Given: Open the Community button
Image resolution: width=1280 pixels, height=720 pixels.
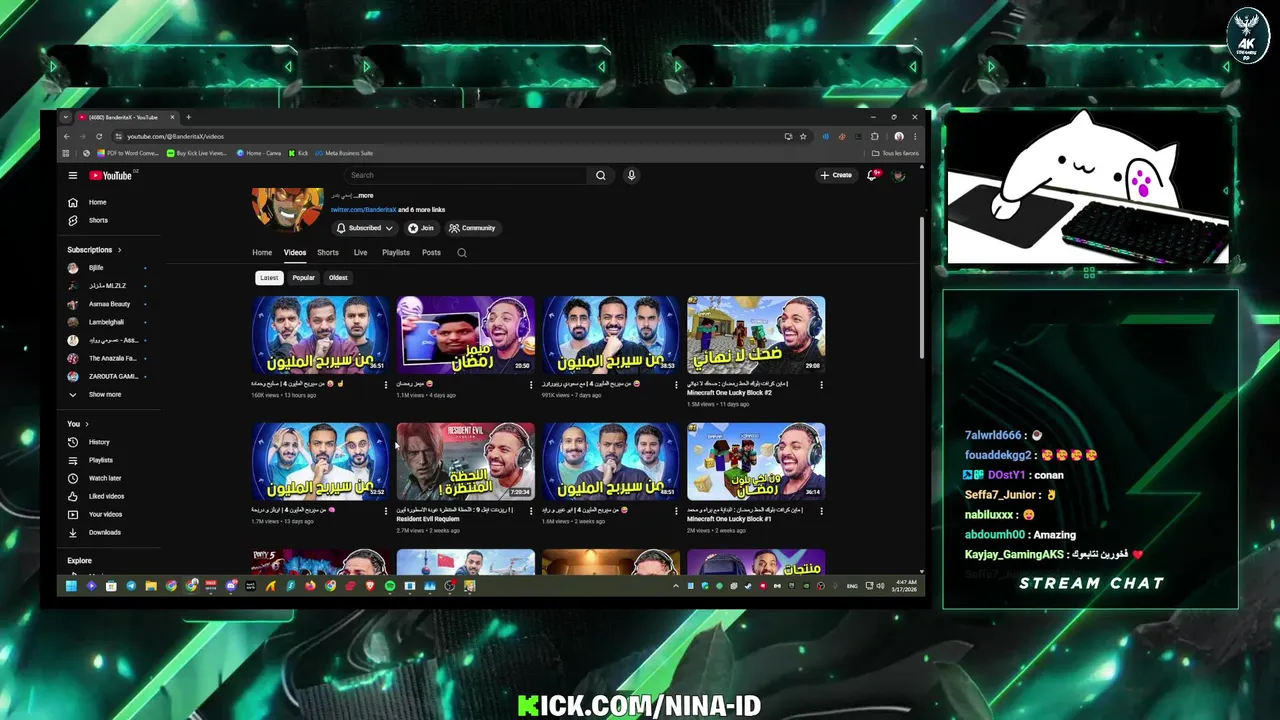Looking at the screenshot, I should (x=472, y=228).
